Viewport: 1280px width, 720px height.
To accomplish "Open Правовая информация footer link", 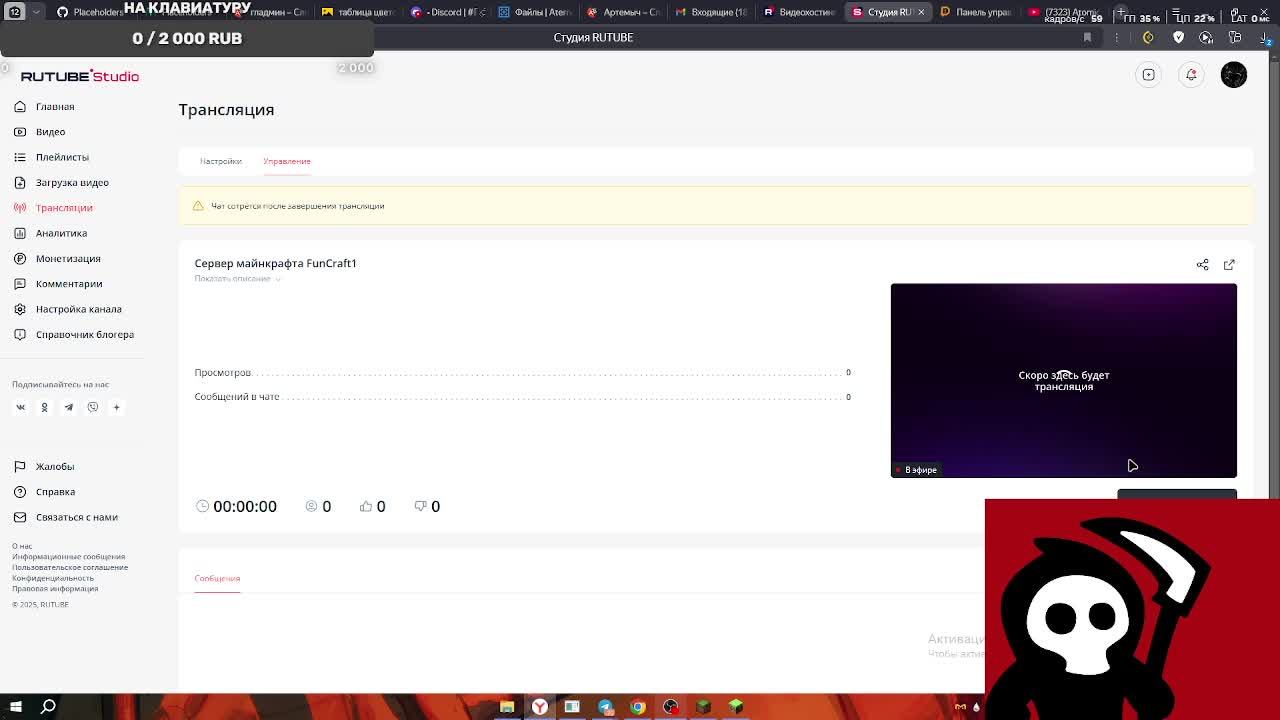I will (x=55, y=588).
